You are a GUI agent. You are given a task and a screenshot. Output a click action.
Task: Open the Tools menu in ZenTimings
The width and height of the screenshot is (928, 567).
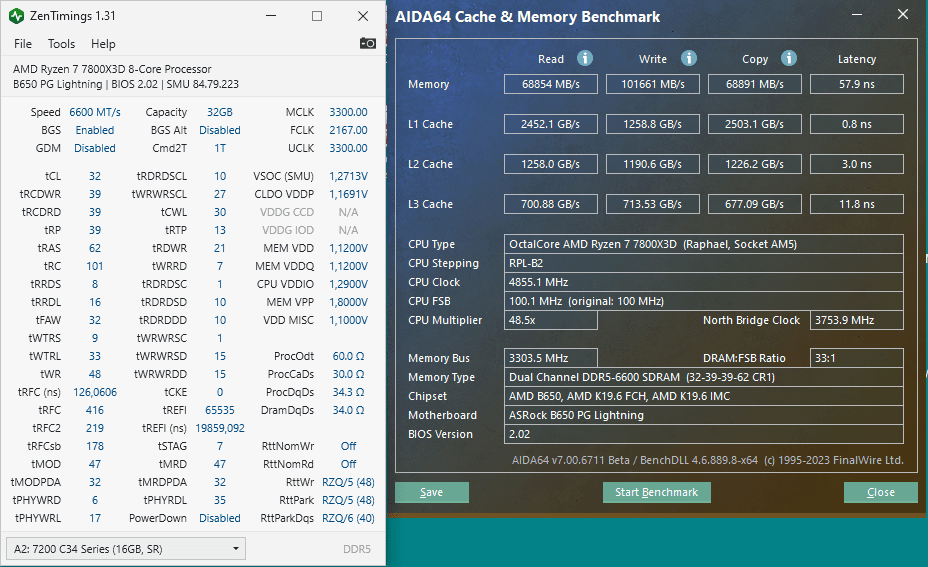[x=62, y=44]
